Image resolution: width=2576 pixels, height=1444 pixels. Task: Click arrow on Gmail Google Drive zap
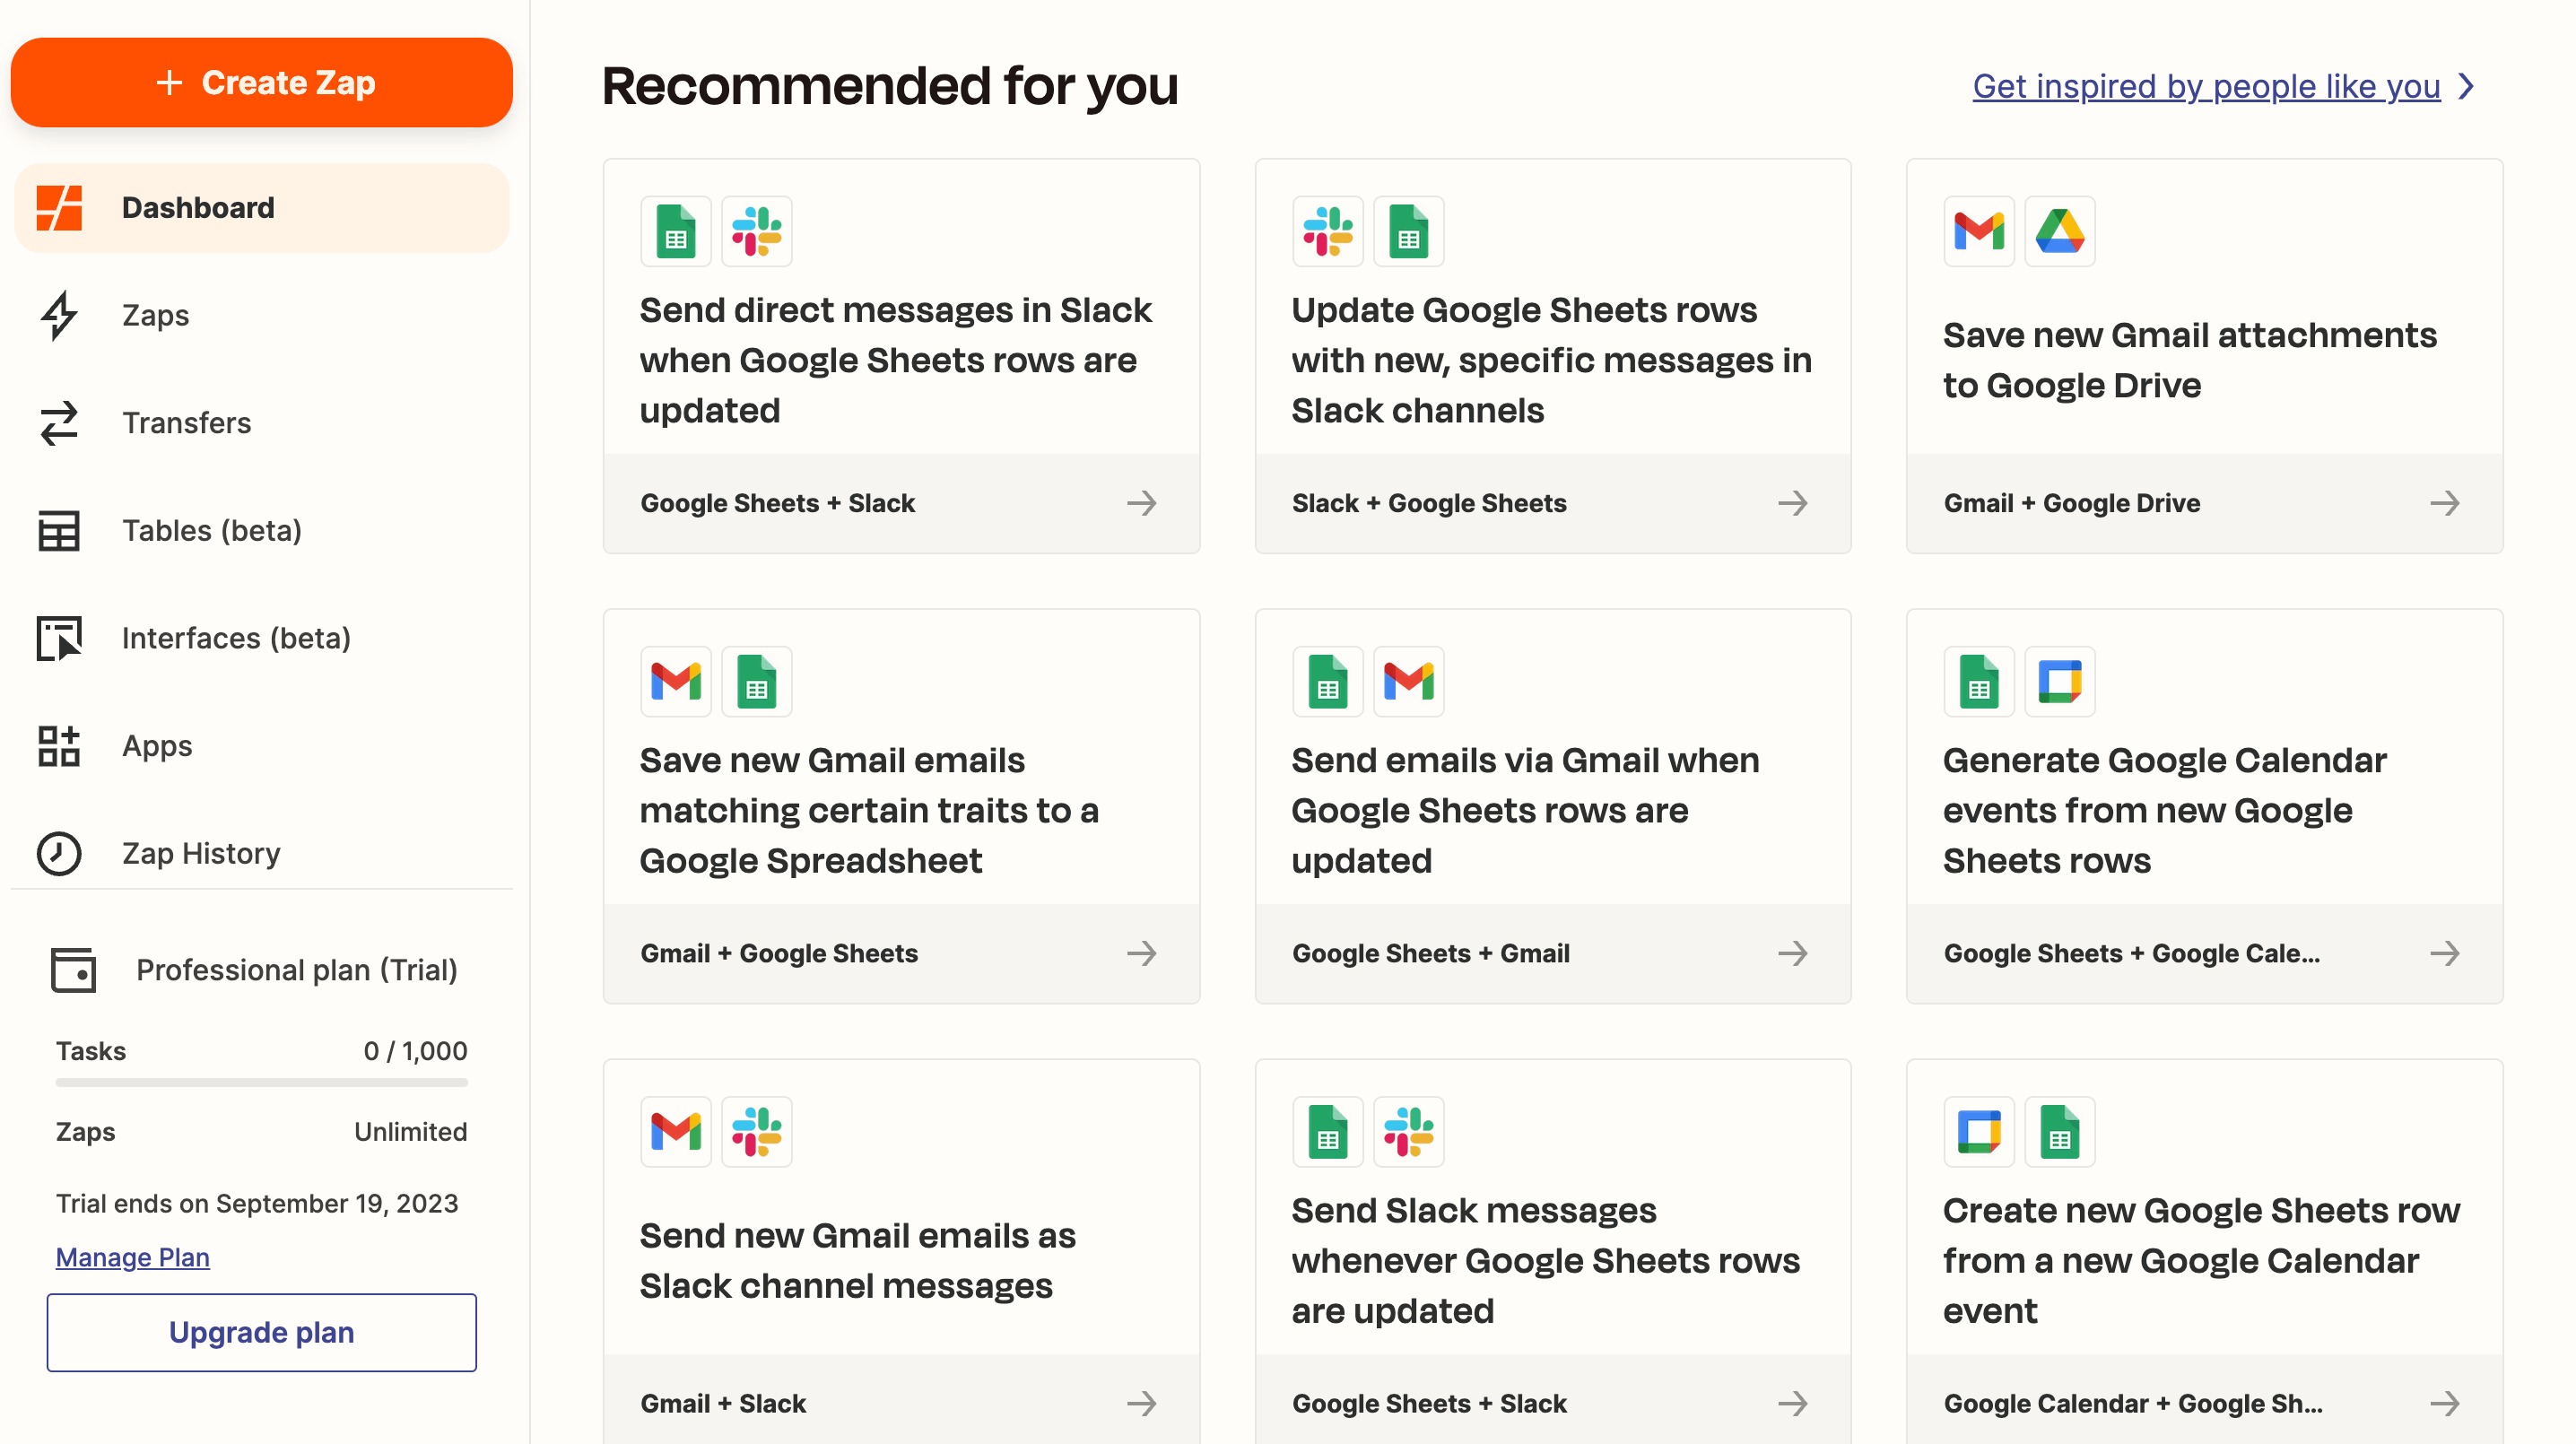coord(2447,504)
